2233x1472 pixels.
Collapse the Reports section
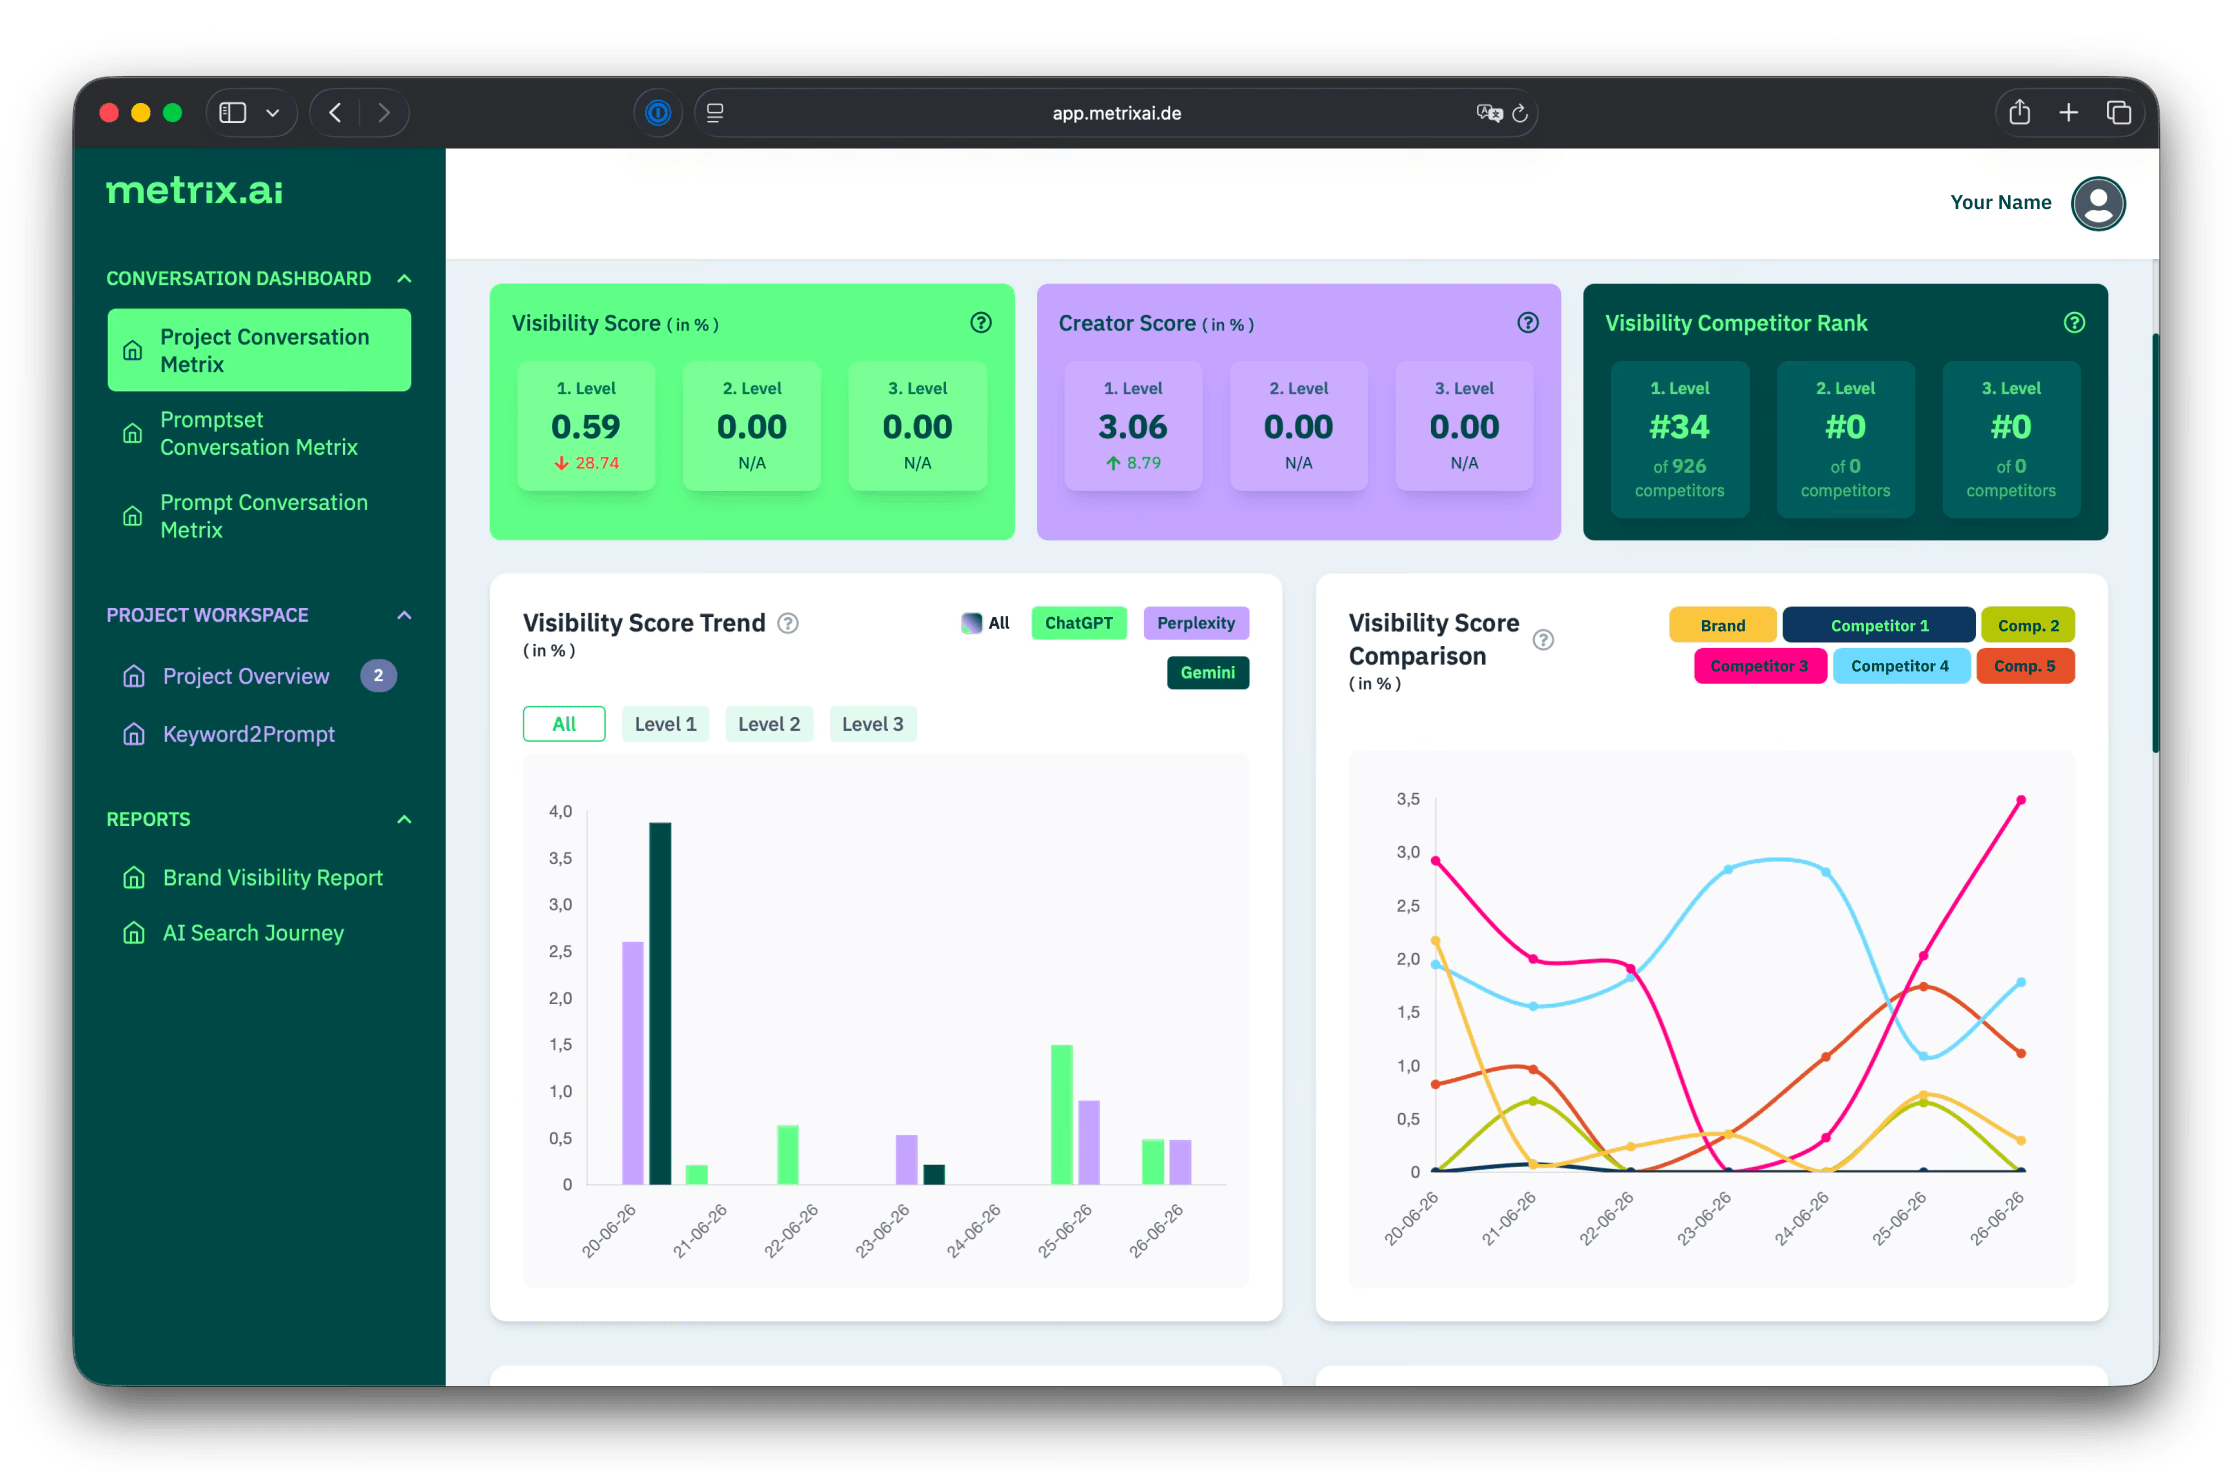[x=404, y=819]
